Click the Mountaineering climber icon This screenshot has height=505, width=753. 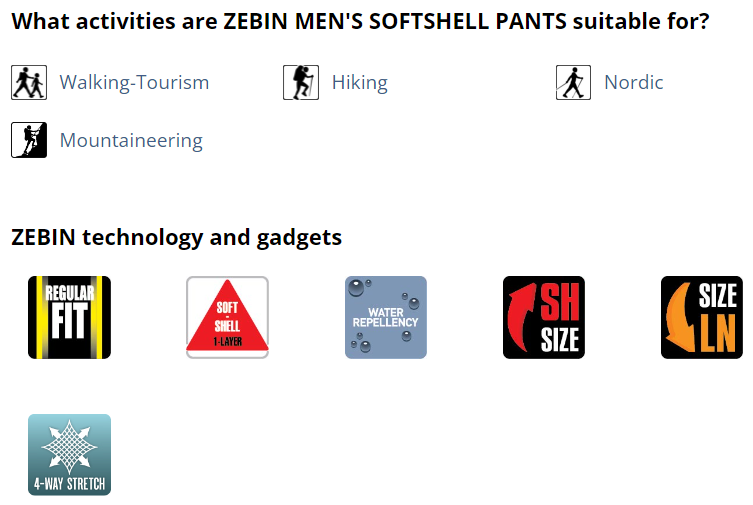pyautogui.click(x=29, y=140)
